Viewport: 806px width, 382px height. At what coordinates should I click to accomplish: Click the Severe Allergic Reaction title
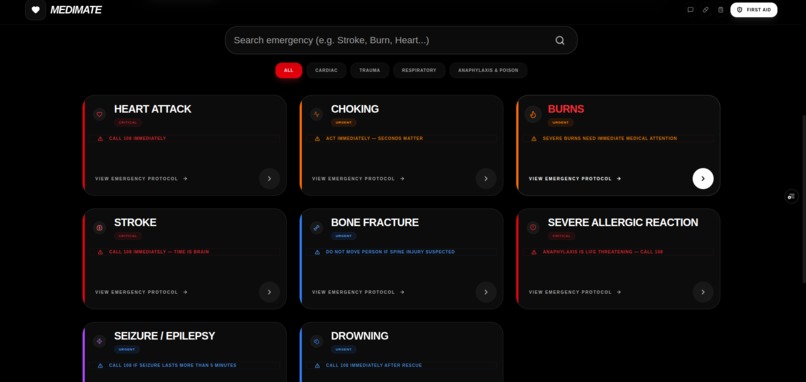(623, 223)
